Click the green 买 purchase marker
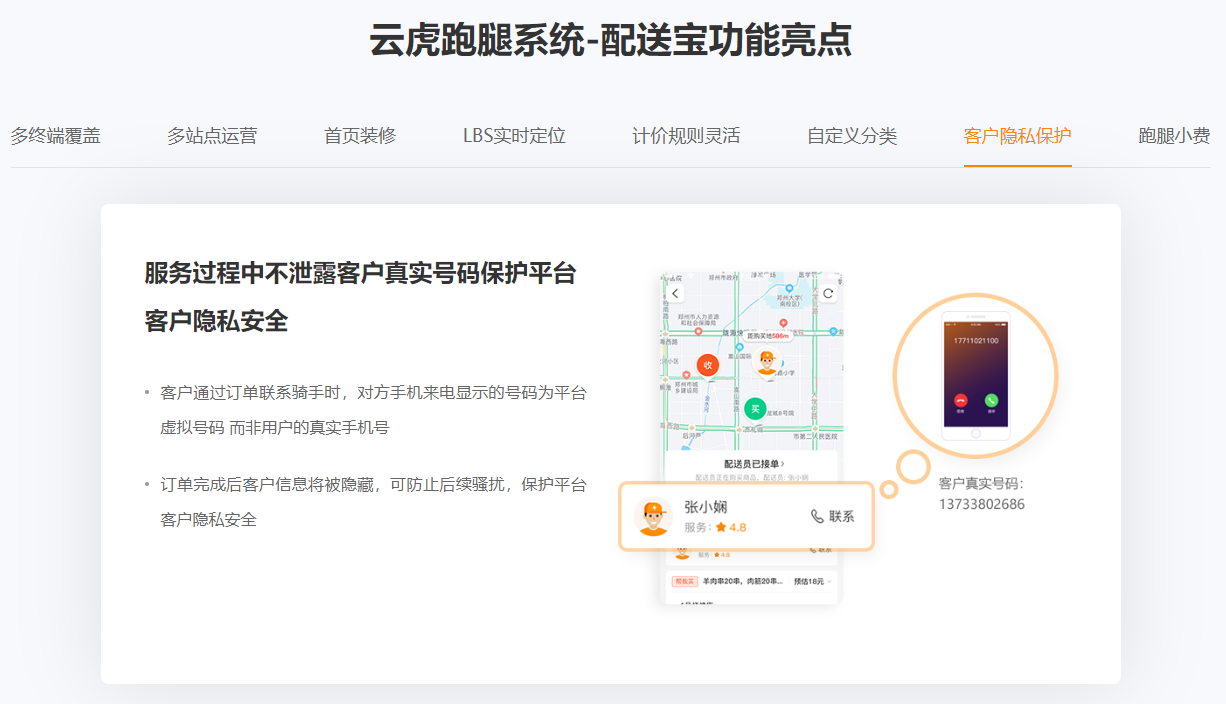1226x704 pixels. point(755,408)
